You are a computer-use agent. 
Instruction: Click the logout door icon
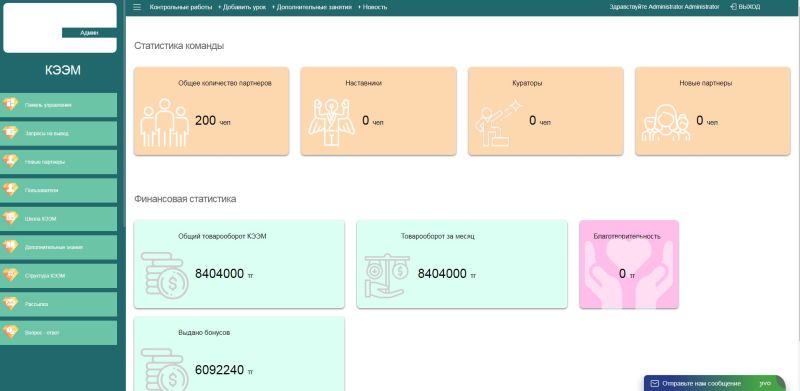pos(733,7)
